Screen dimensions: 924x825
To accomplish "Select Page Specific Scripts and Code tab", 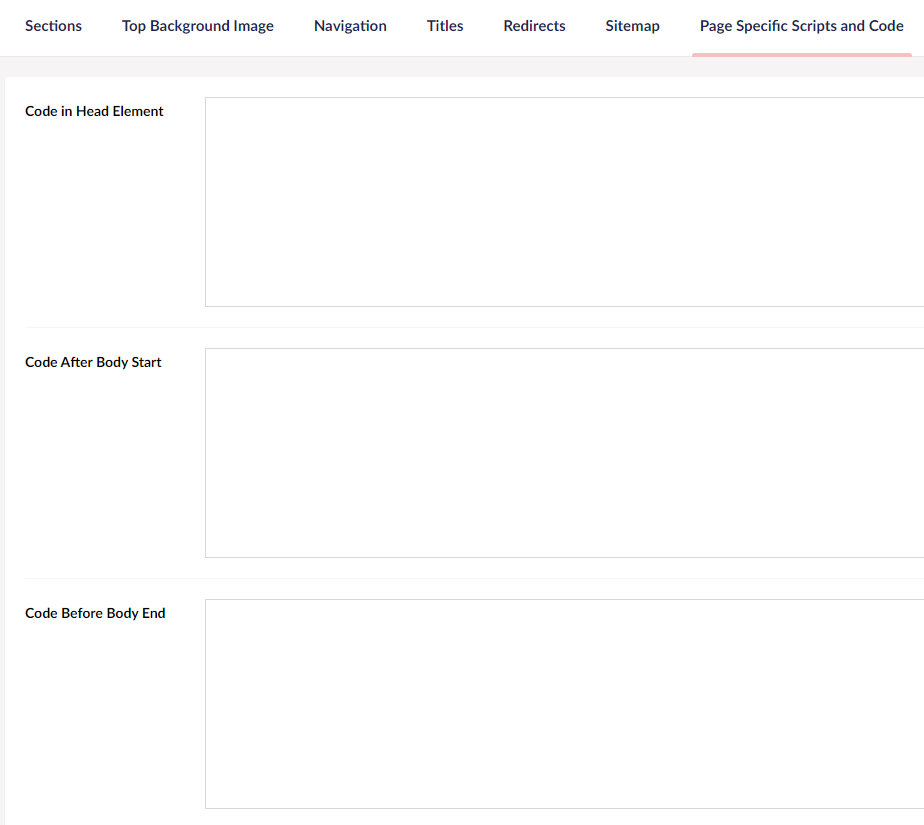I will 801,26.
